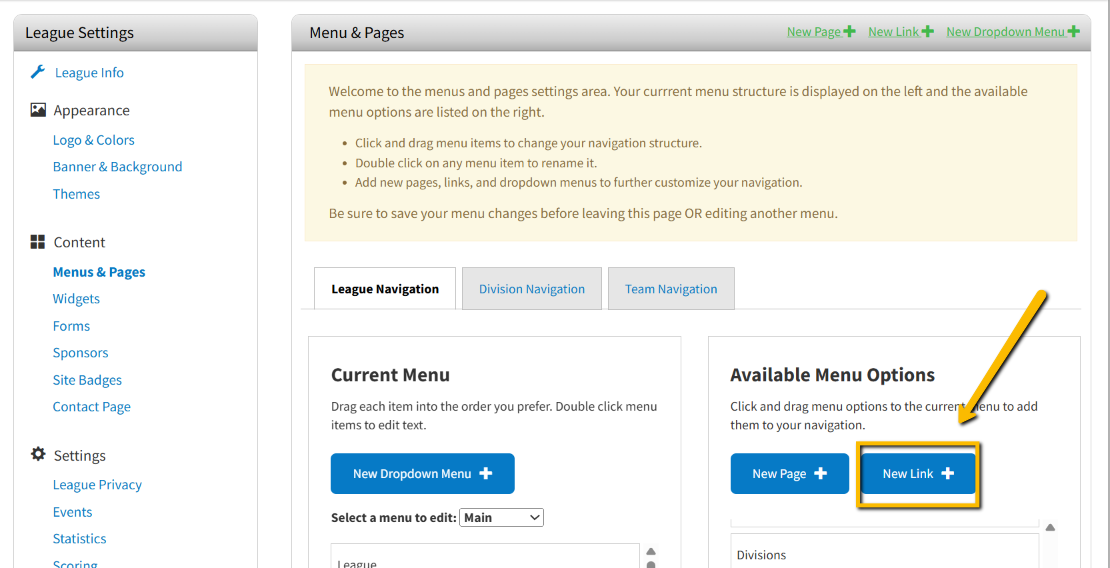Select Menus & Pages in sidebar

[x=99, y=272]
